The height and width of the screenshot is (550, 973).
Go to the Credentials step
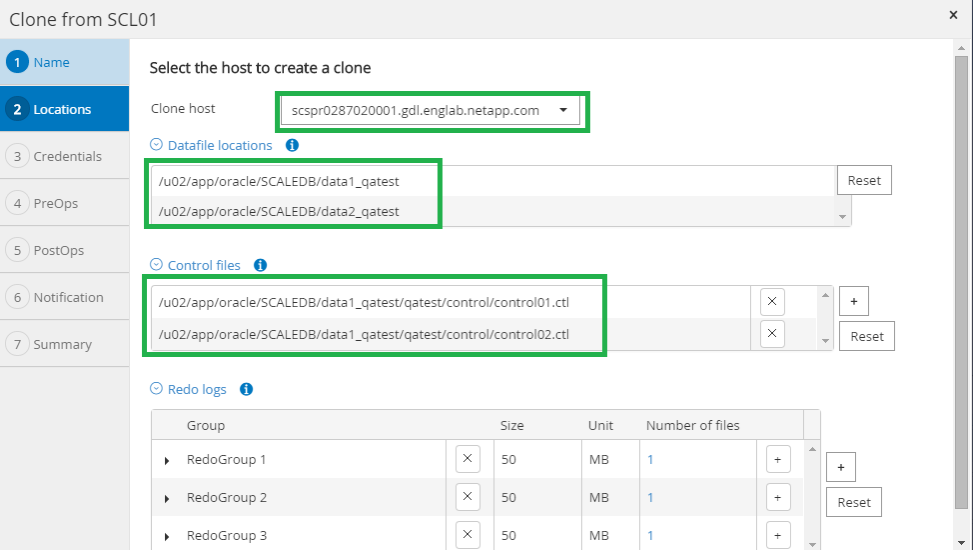(66, 156)
